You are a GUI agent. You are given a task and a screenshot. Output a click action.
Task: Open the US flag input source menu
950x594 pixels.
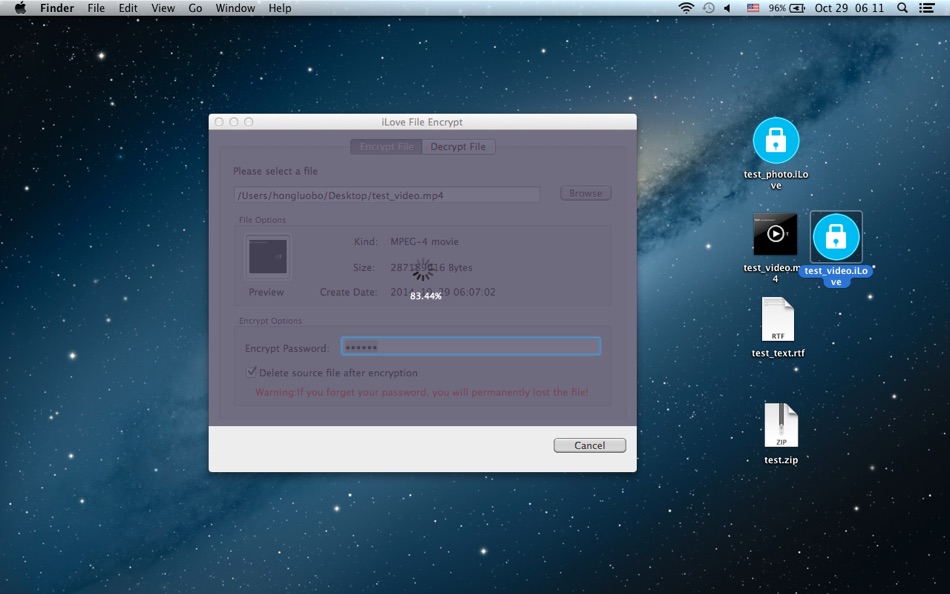[752, 8]
